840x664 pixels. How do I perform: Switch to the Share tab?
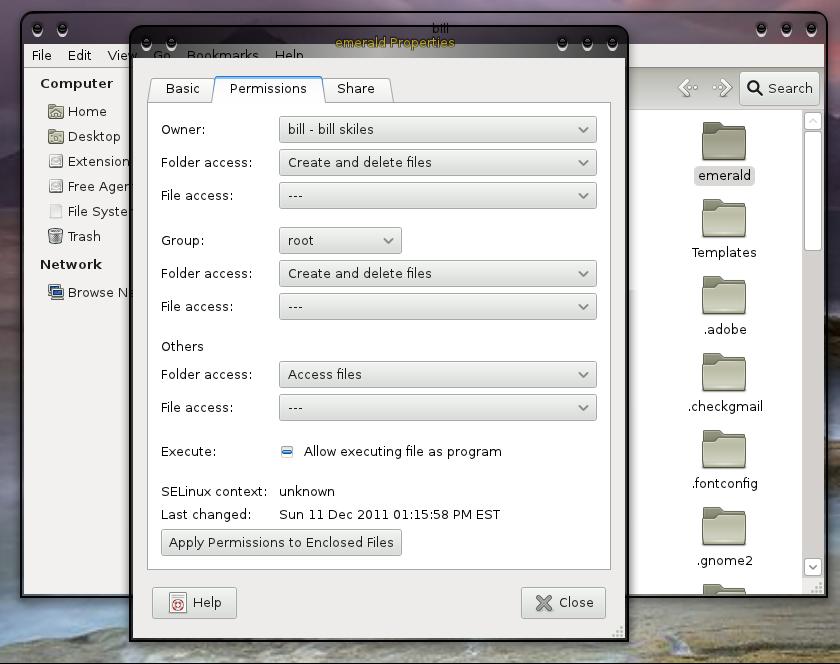pyautogui.click(x=356, y=89)
